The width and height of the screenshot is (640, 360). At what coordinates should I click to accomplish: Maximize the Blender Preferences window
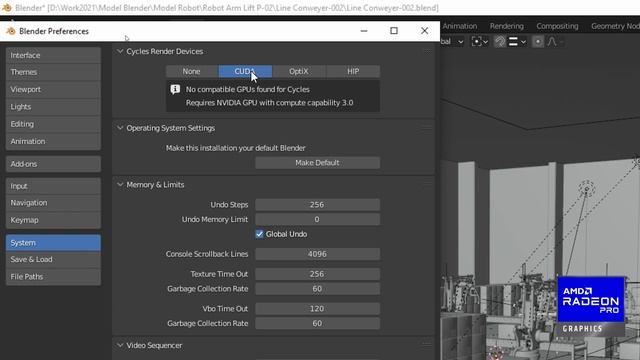pyautogui.click(x=394, y=31)
